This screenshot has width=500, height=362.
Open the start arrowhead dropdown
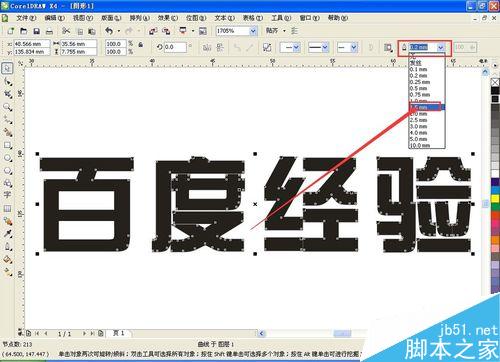point(296,48)
